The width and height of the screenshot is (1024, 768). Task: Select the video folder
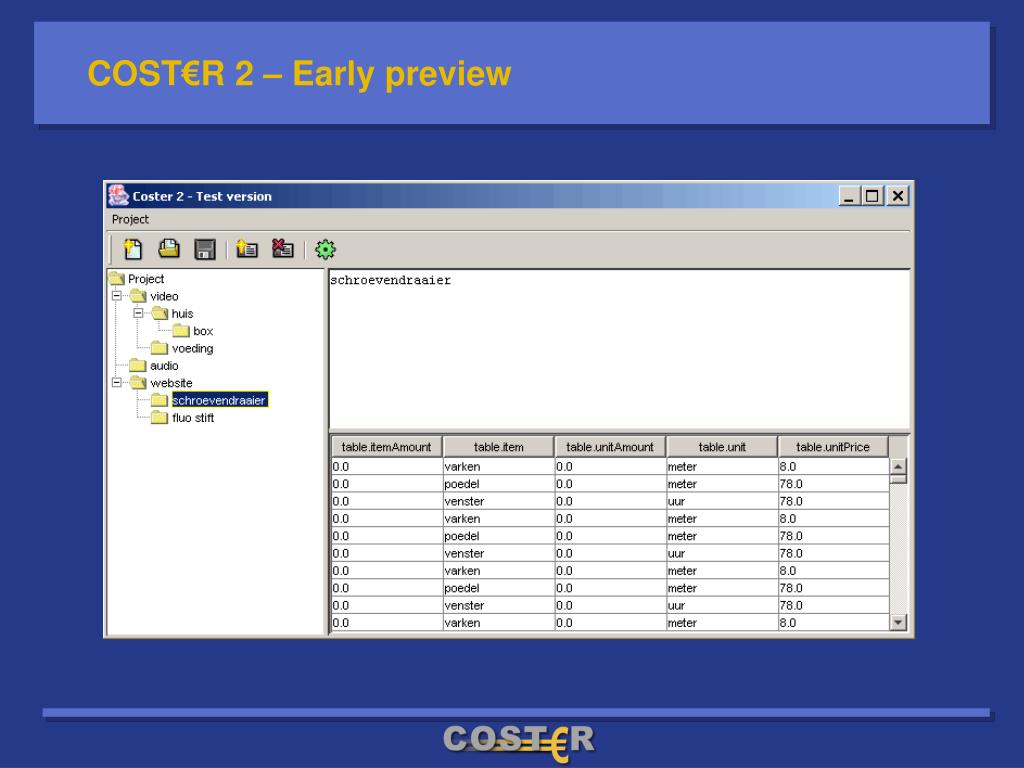[164, 296]
